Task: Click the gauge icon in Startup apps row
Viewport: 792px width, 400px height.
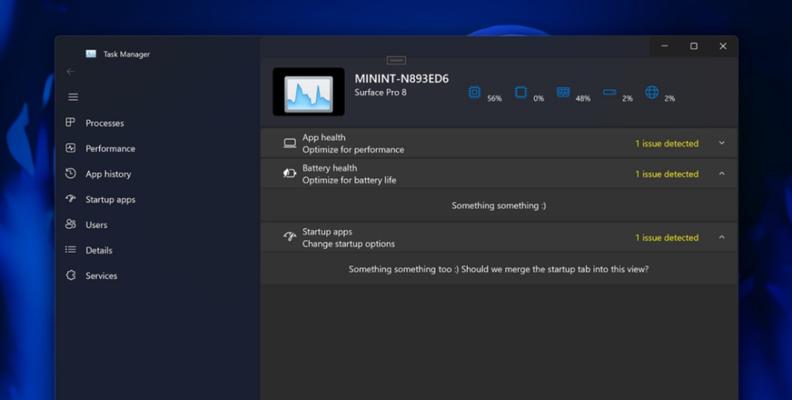Action: click(x=290, y=237)
